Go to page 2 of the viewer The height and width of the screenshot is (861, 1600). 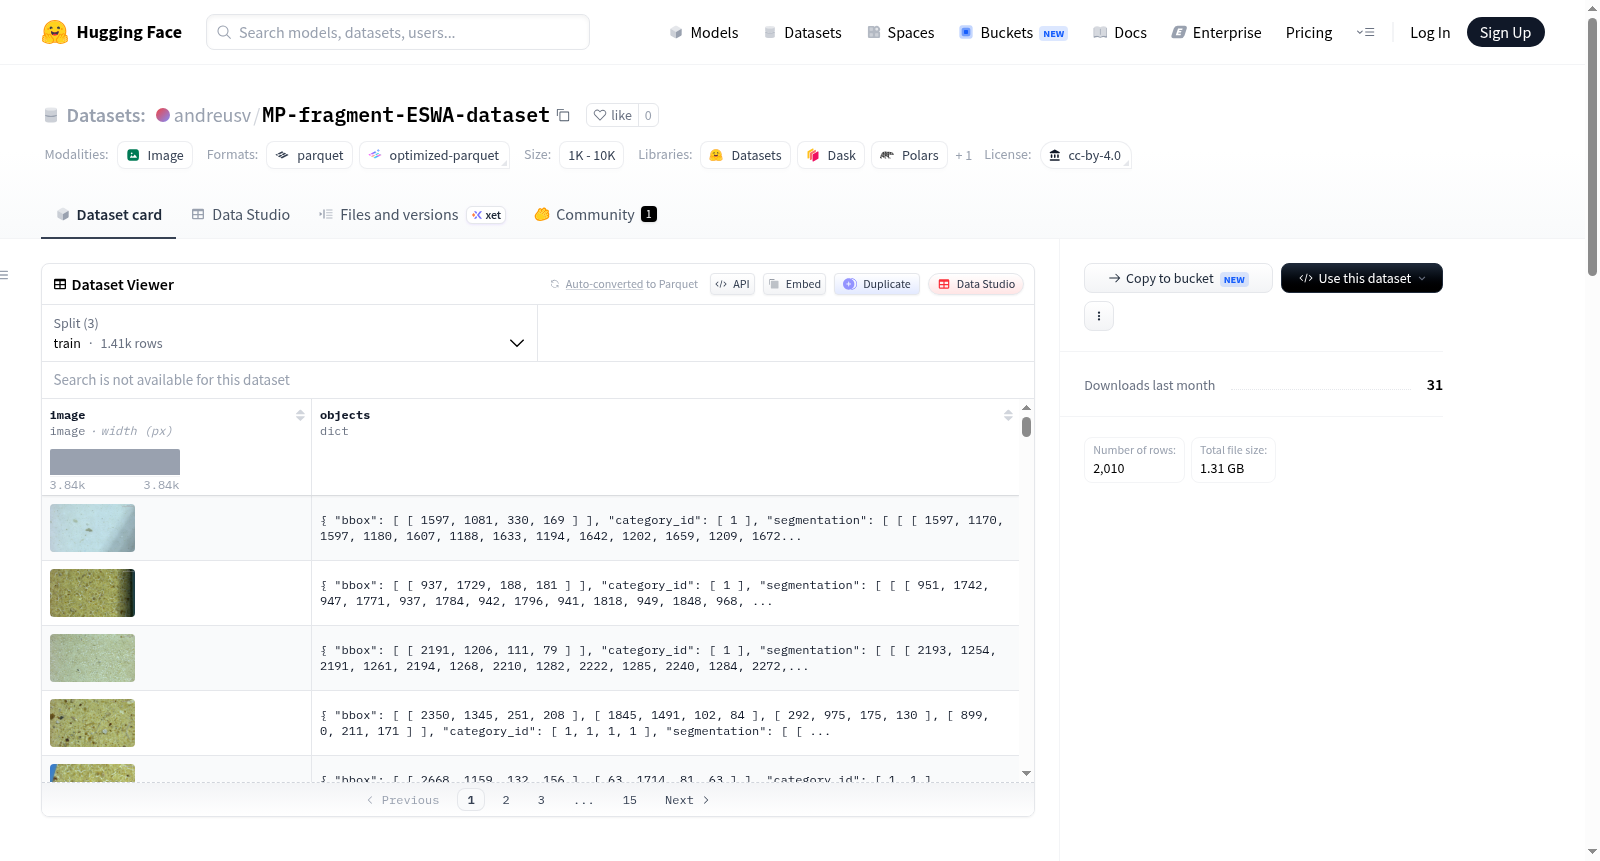506,800
